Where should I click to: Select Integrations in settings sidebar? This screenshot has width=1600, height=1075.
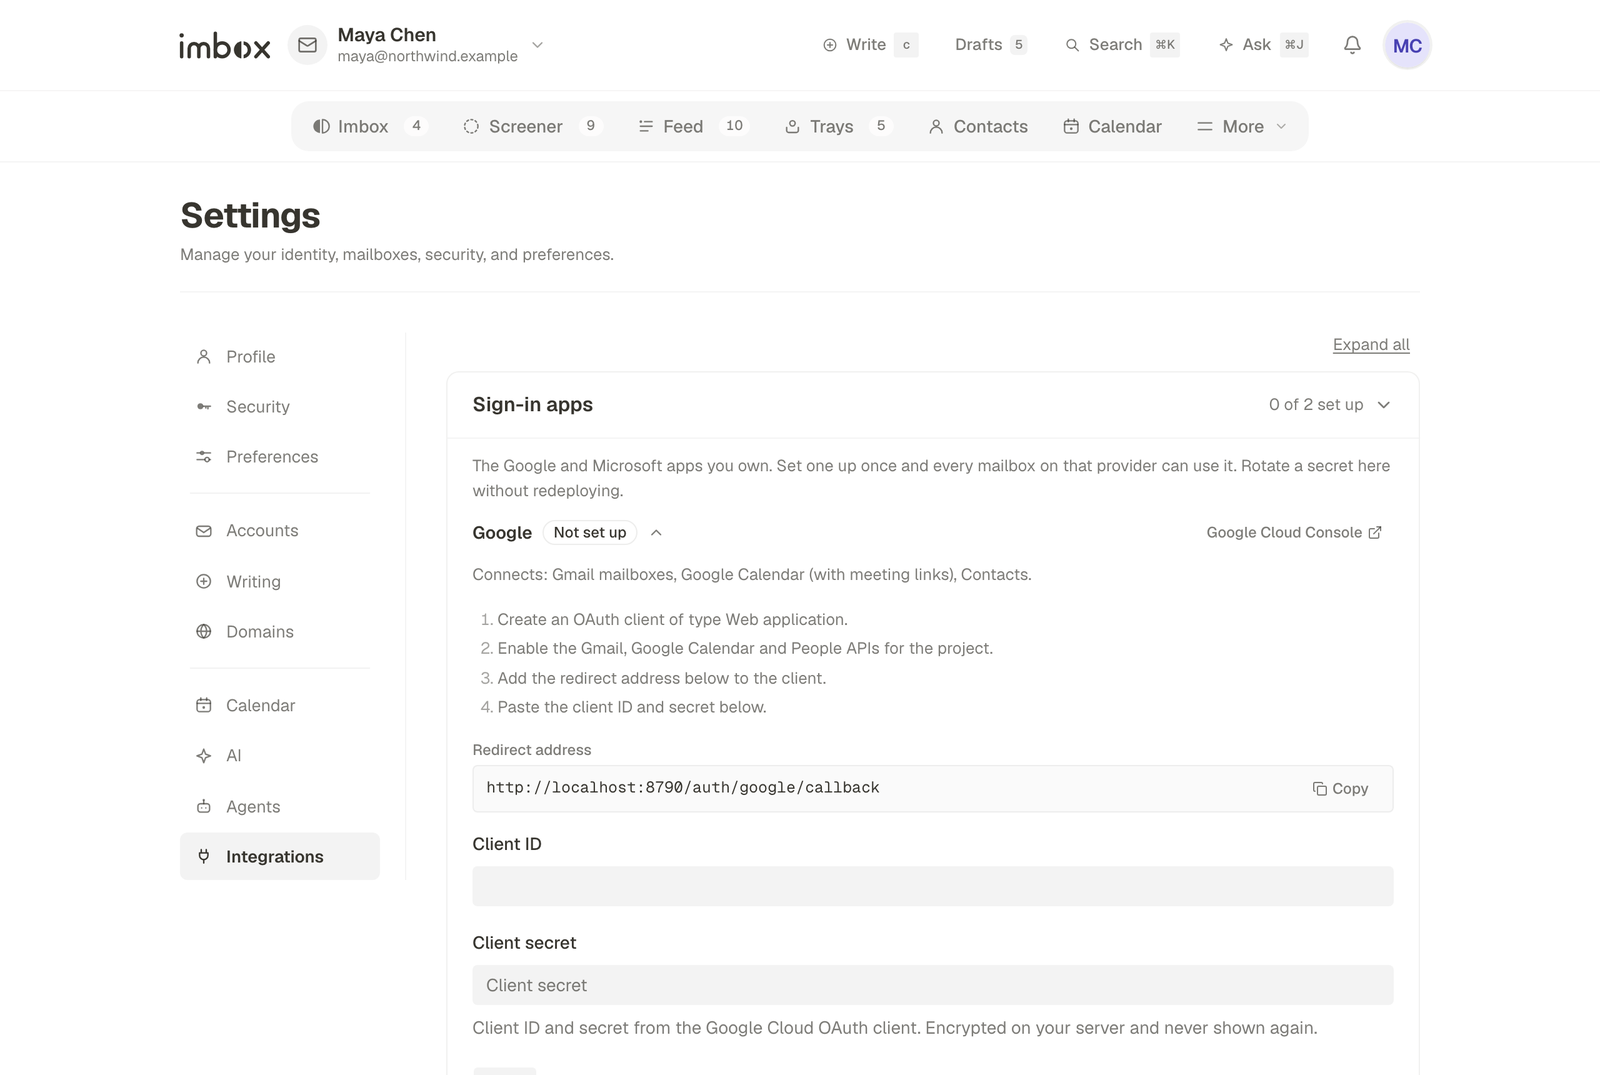pos(280,857)
